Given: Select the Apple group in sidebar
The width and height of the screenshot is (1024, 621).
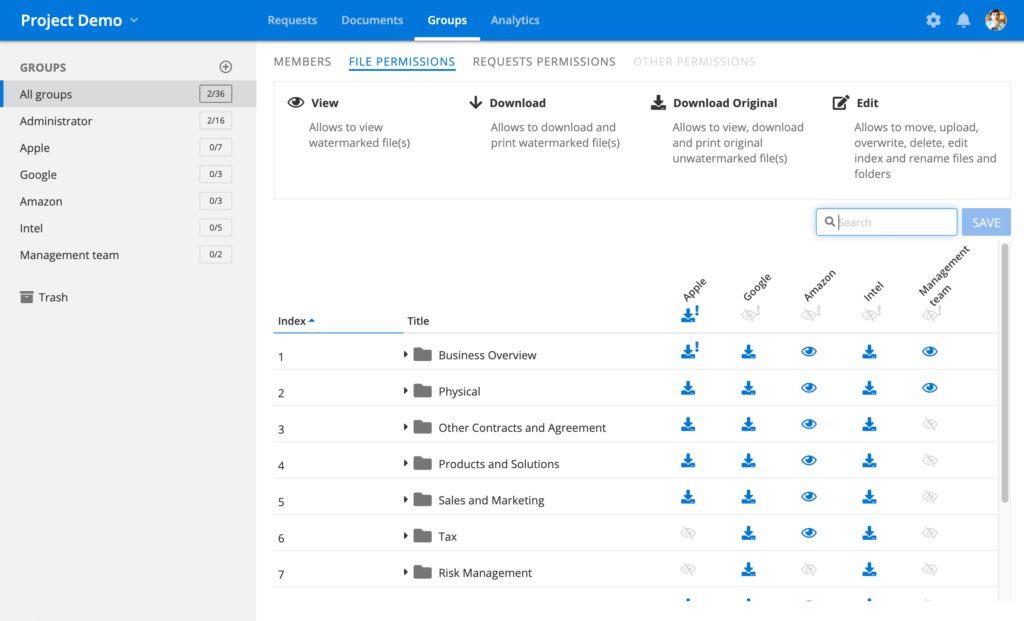Looking at the screenshot, I should click(x=128, y=148).
